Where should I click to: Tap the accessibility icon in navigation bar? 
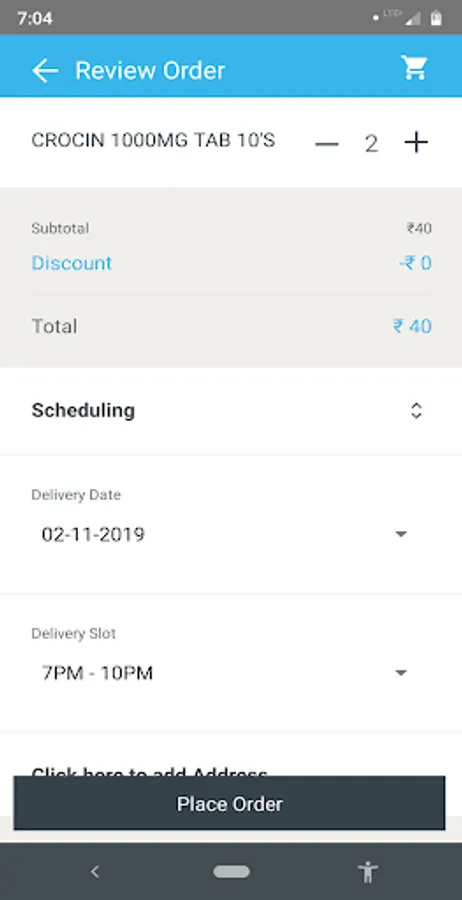point(368,872)
